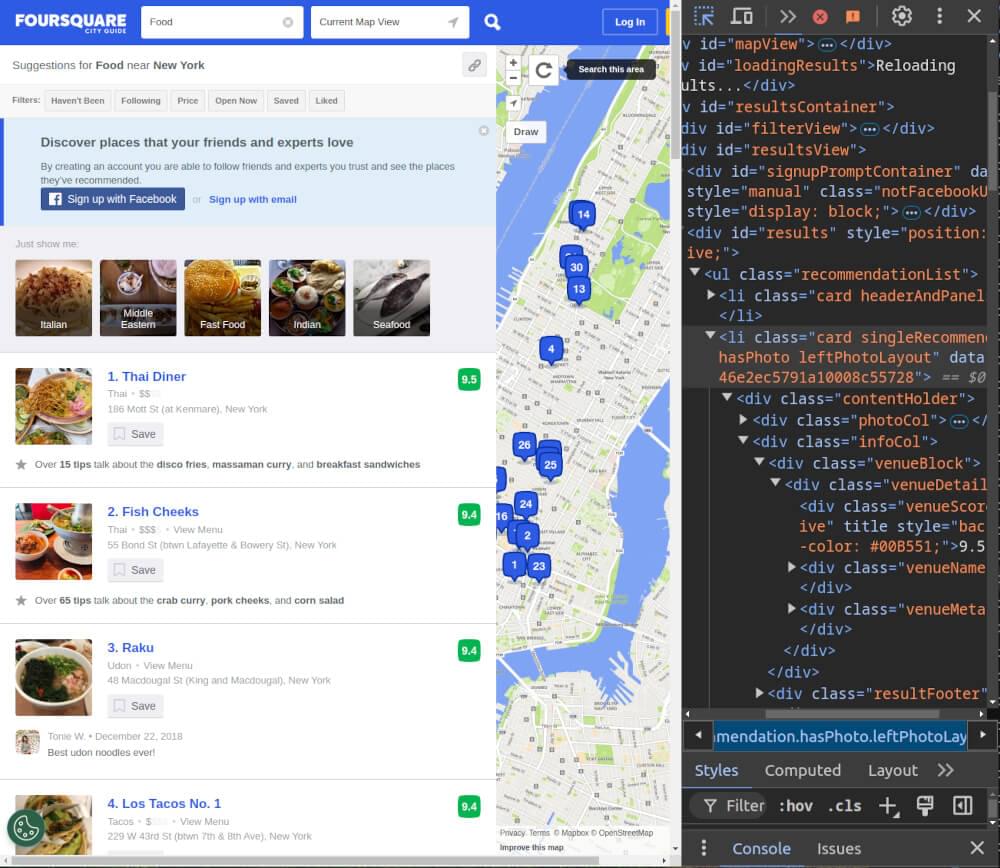This screenshot has height=868, width=1000.
Task: Toggle the device toolbar in DevTools
Action: 741,16
